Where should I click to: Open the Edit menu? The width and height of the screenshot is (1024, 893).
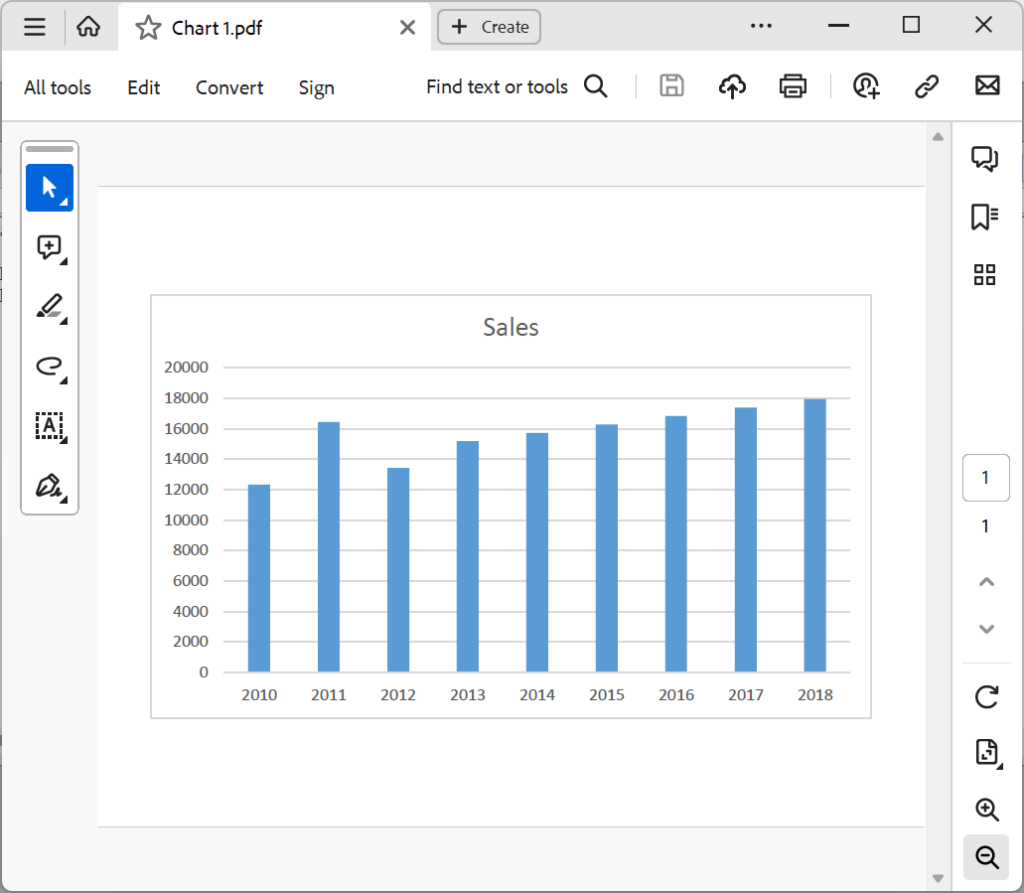142,88
